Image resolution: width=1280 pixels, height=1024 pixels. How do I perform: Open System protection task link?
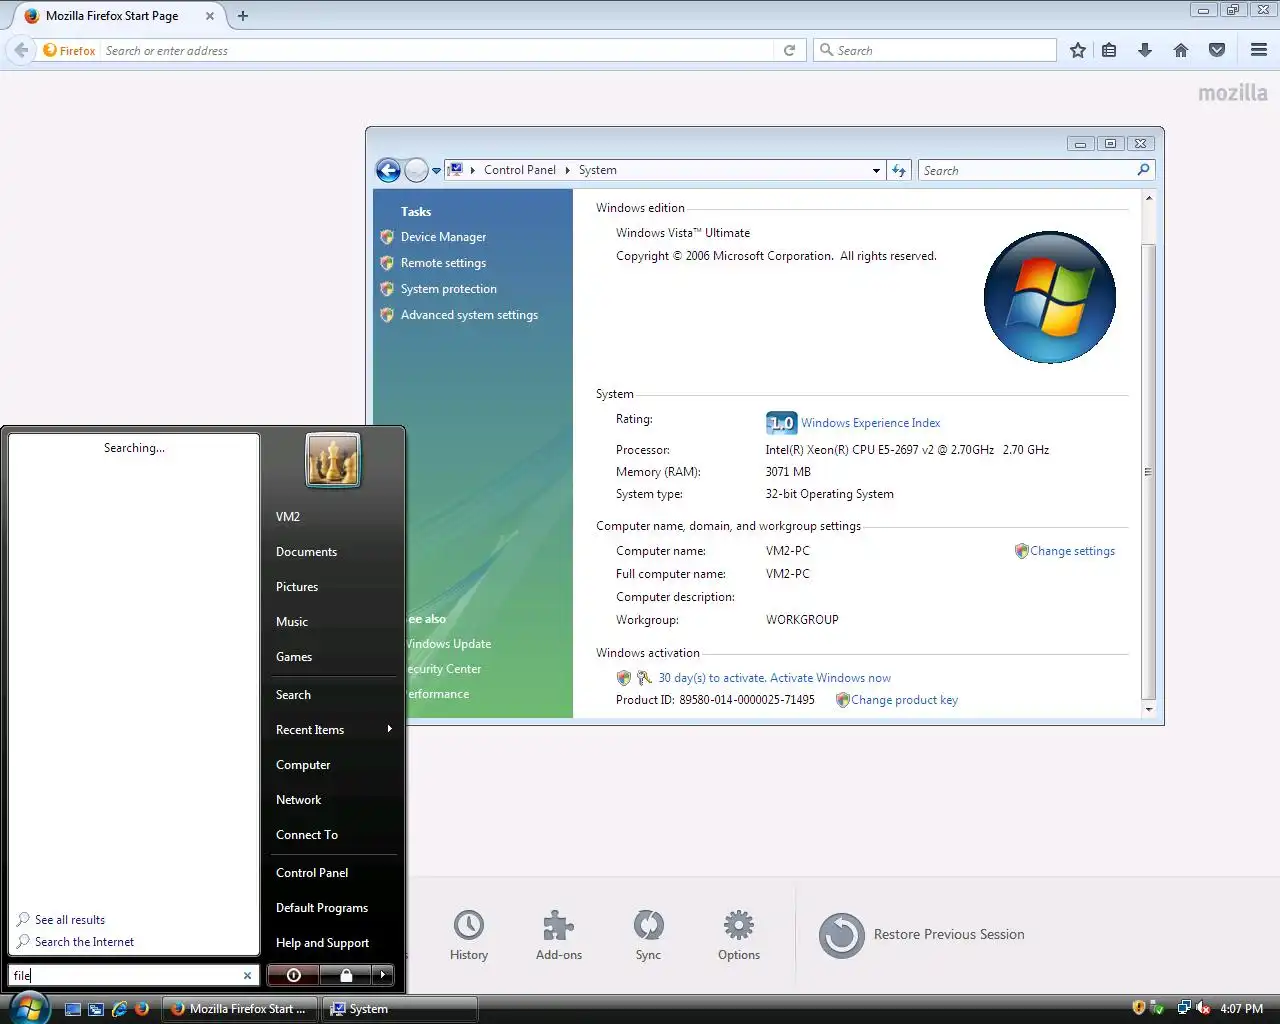click(448, 289)
